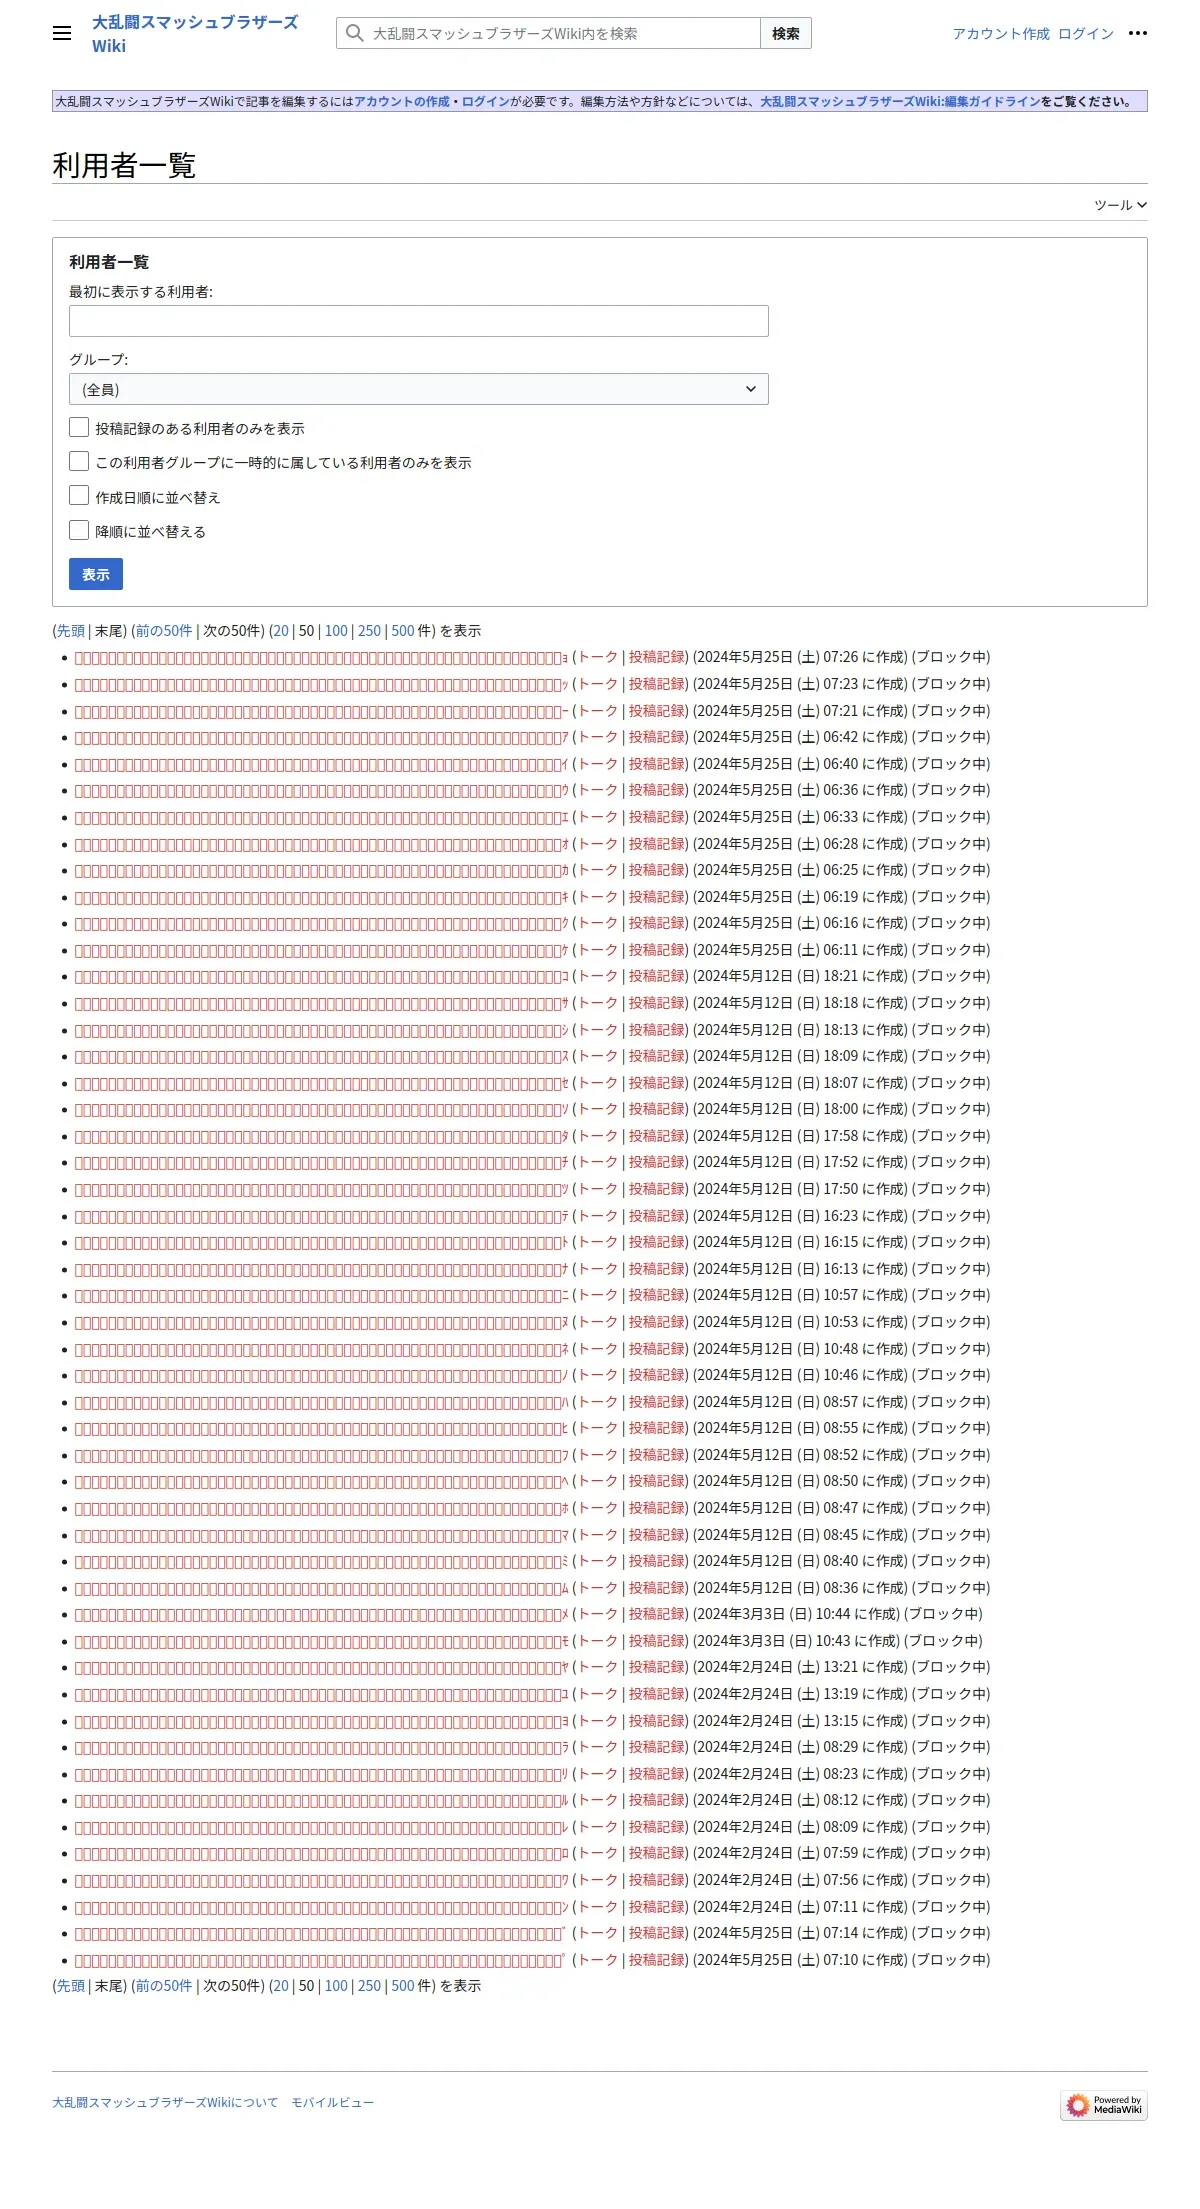
Task: Open the アカウント作成 link in header
Action: tap(1001, 34)
